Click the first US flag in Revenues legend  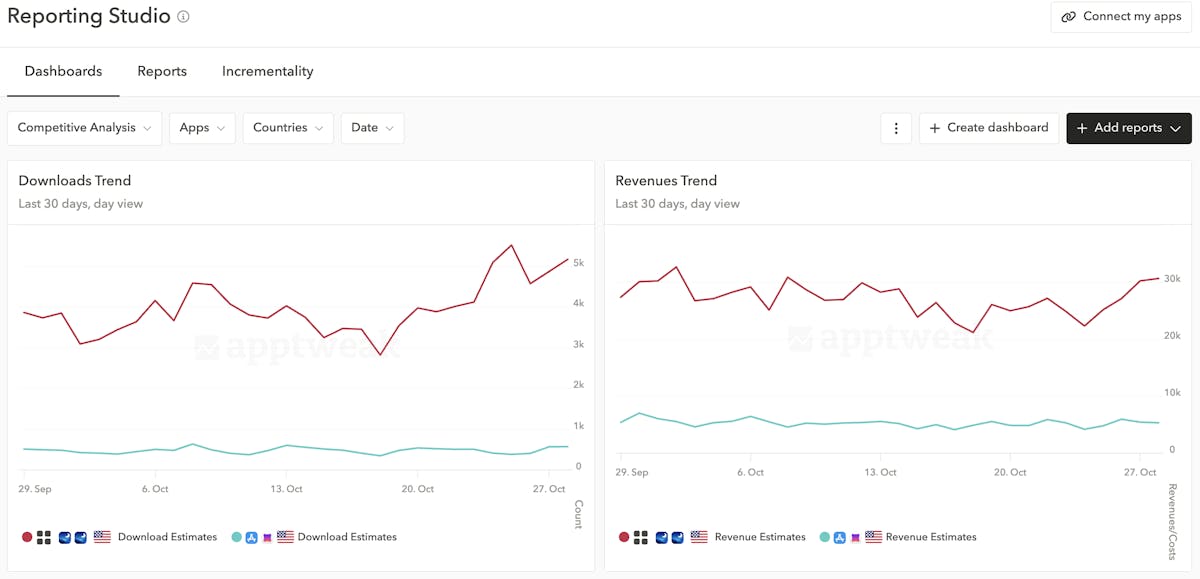pos(699,537)
